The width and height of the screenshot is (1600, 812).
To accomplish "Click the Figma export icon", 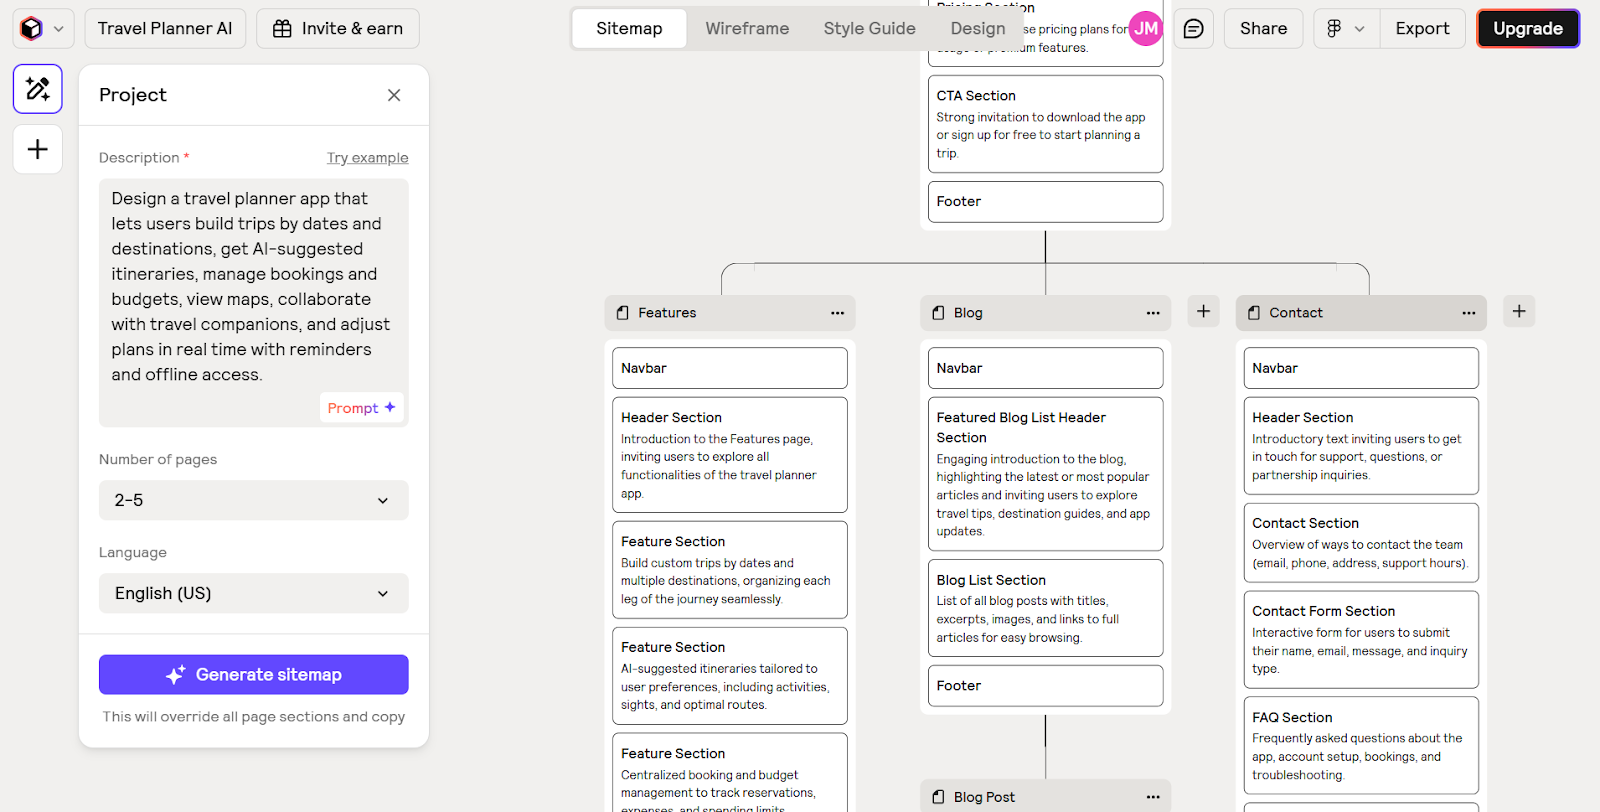I will (x=1334, y=29).
